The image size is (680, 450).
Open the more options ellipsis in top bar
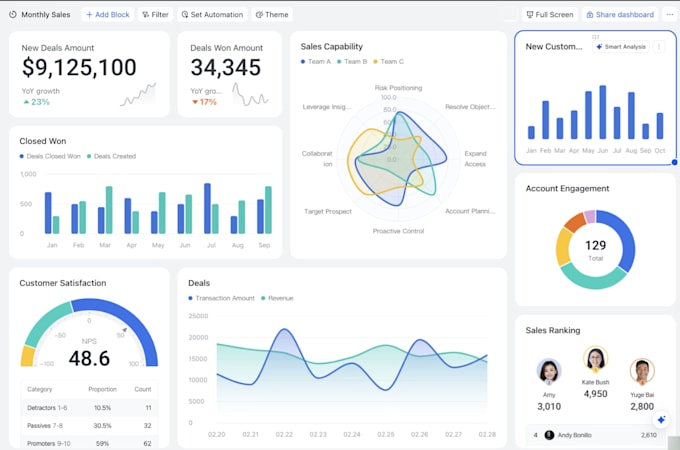[670, 14]
